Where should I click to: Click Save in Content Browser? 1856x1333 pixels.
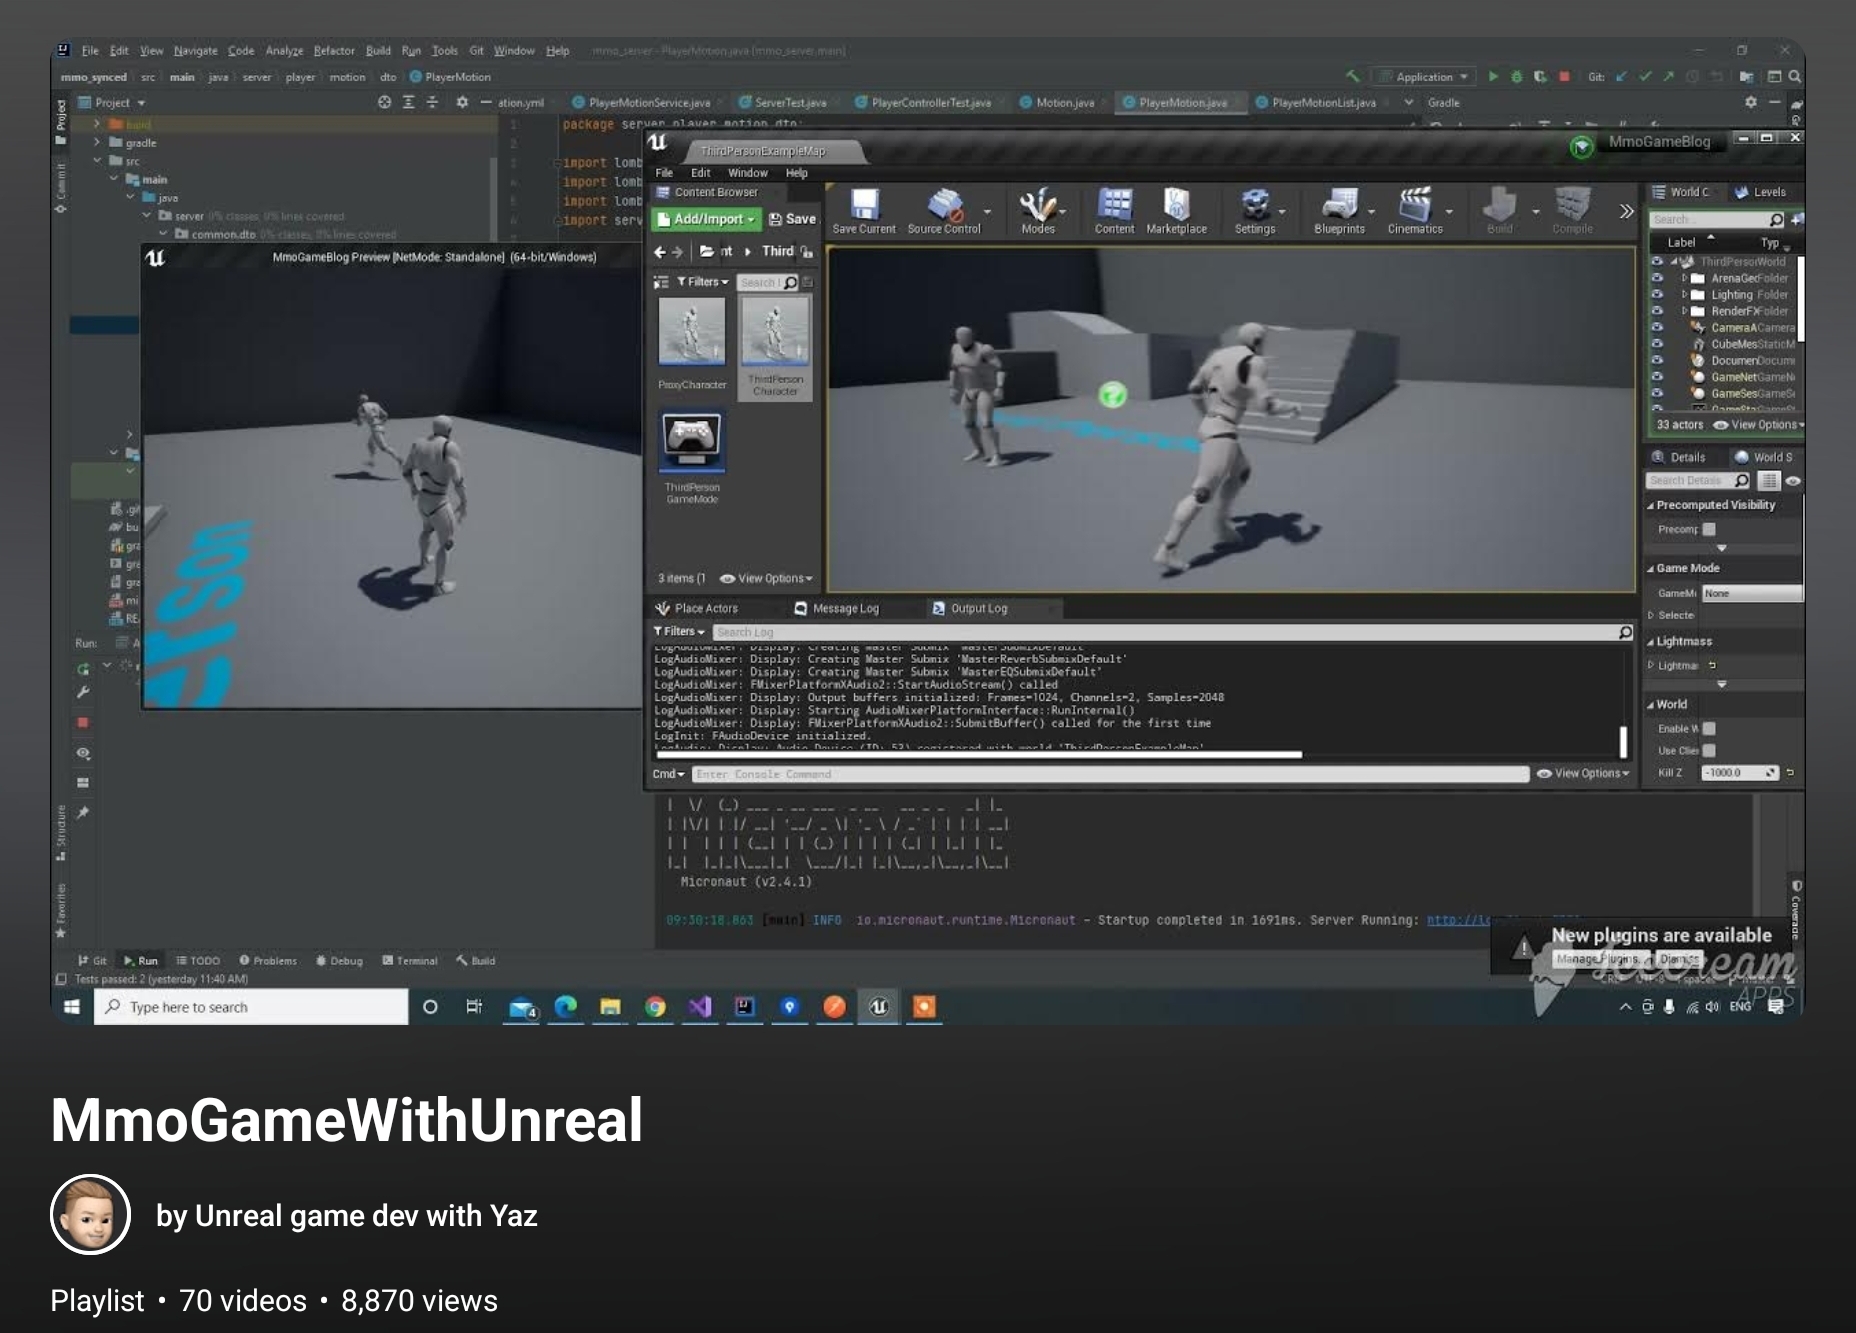(792, 219)
